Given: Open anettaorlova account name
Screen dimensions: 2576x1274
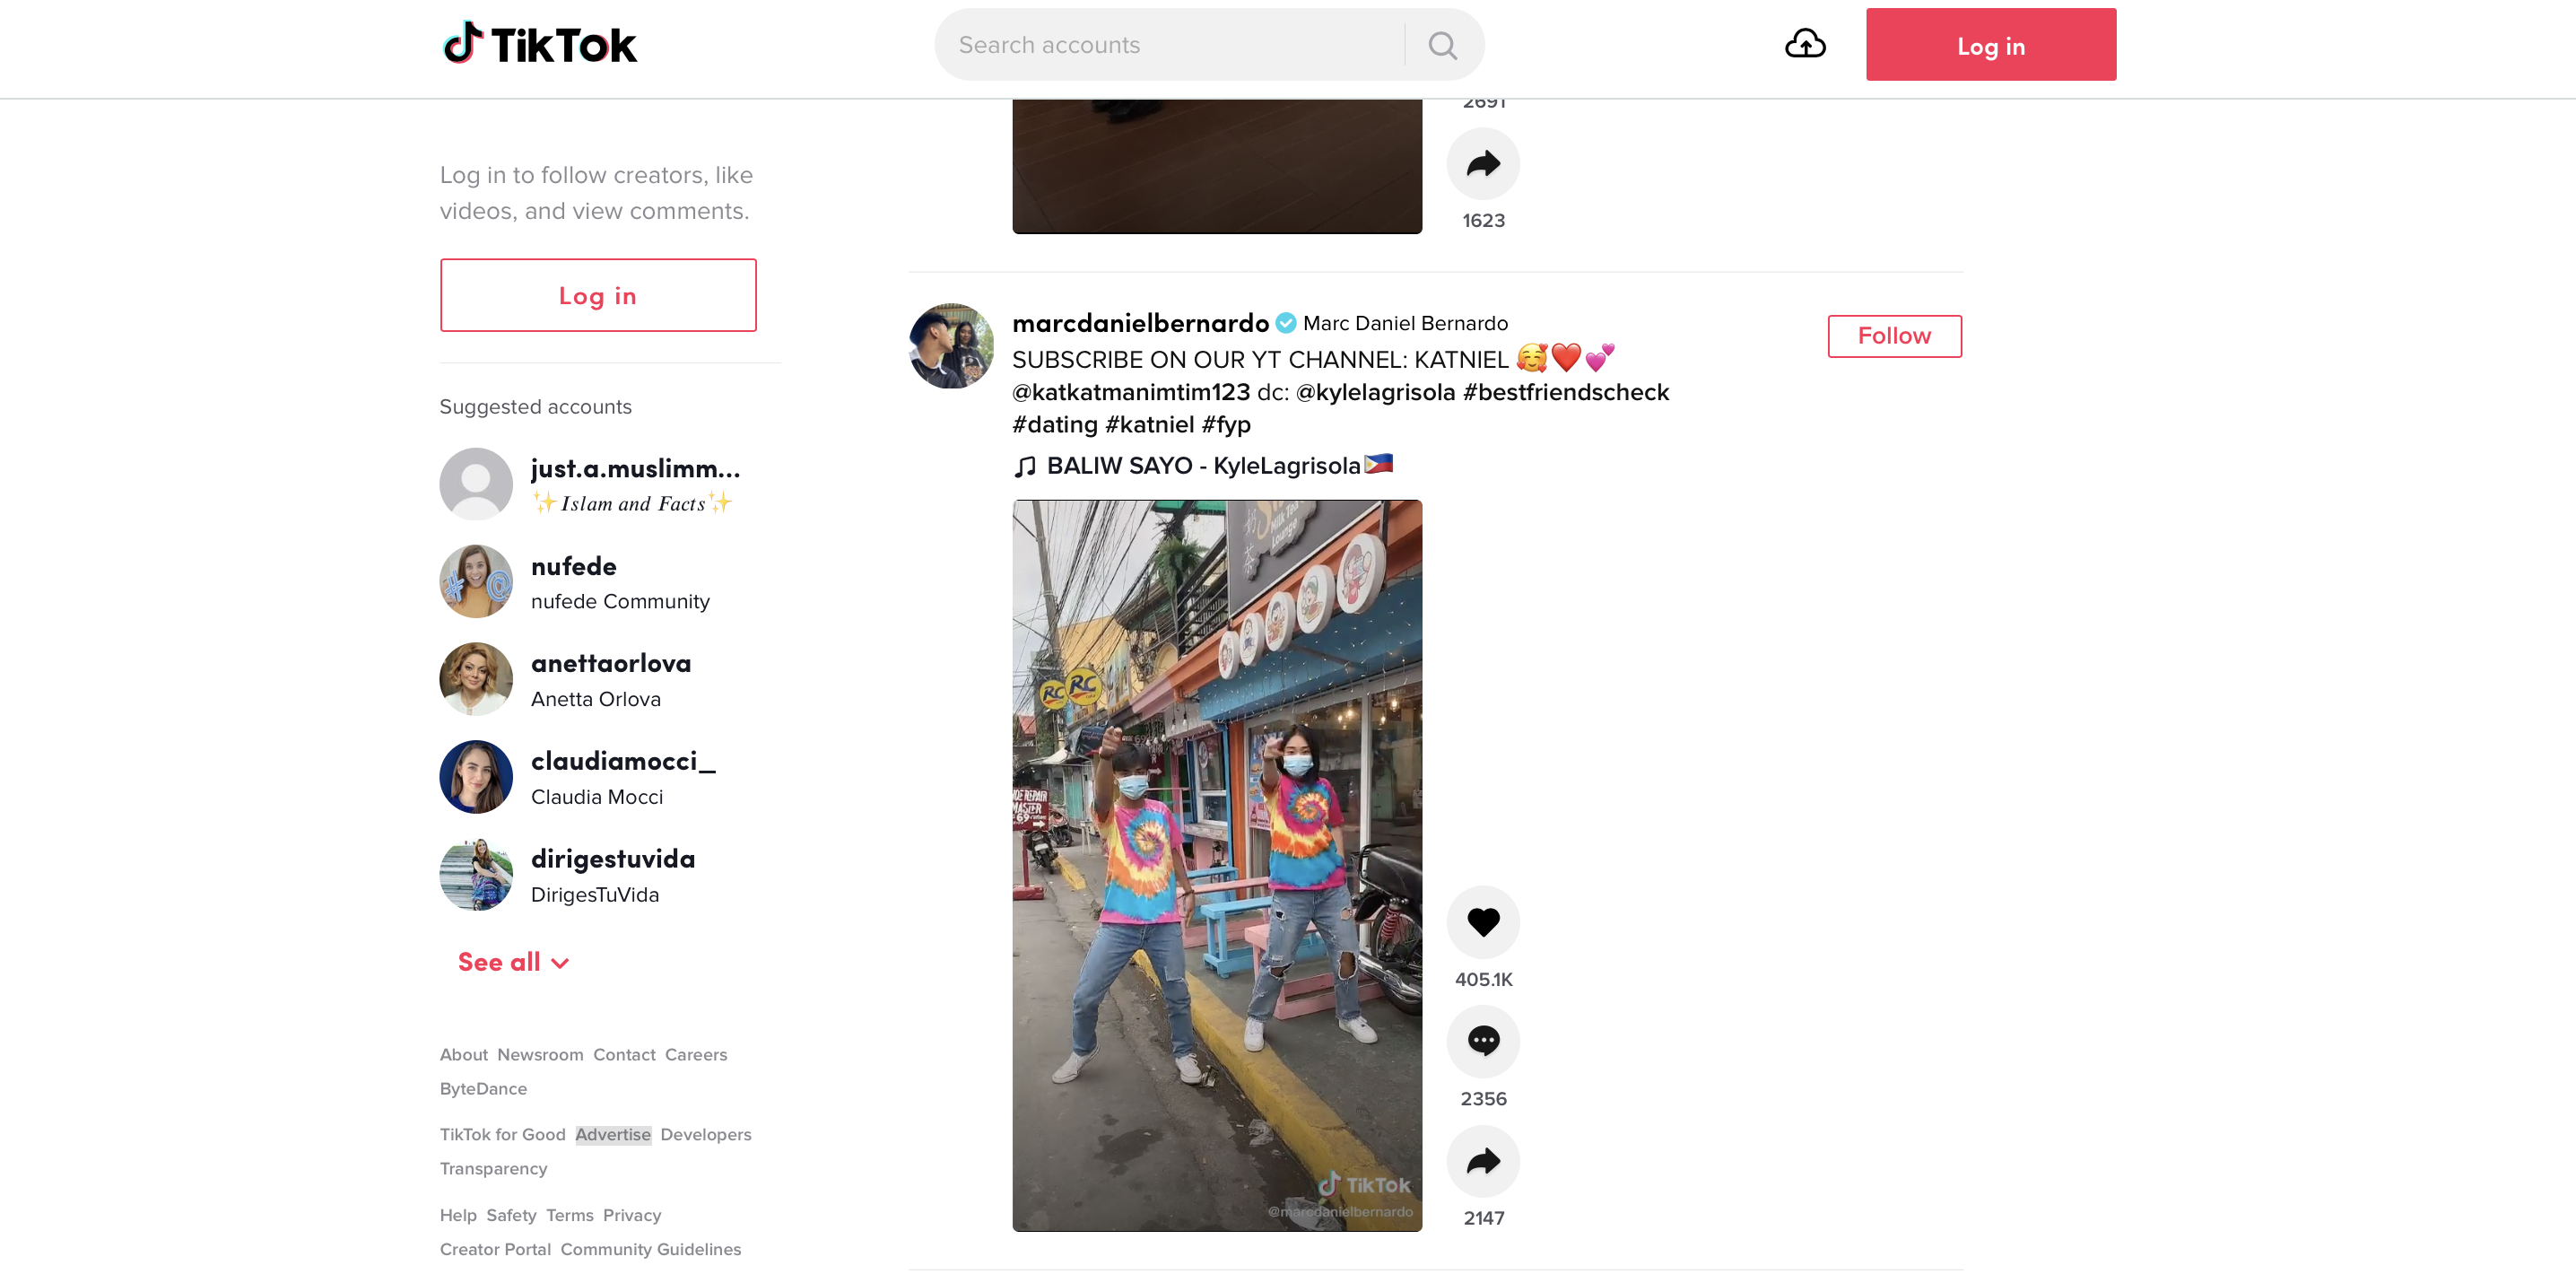Looking at the screenshot, I should point(611,664).
